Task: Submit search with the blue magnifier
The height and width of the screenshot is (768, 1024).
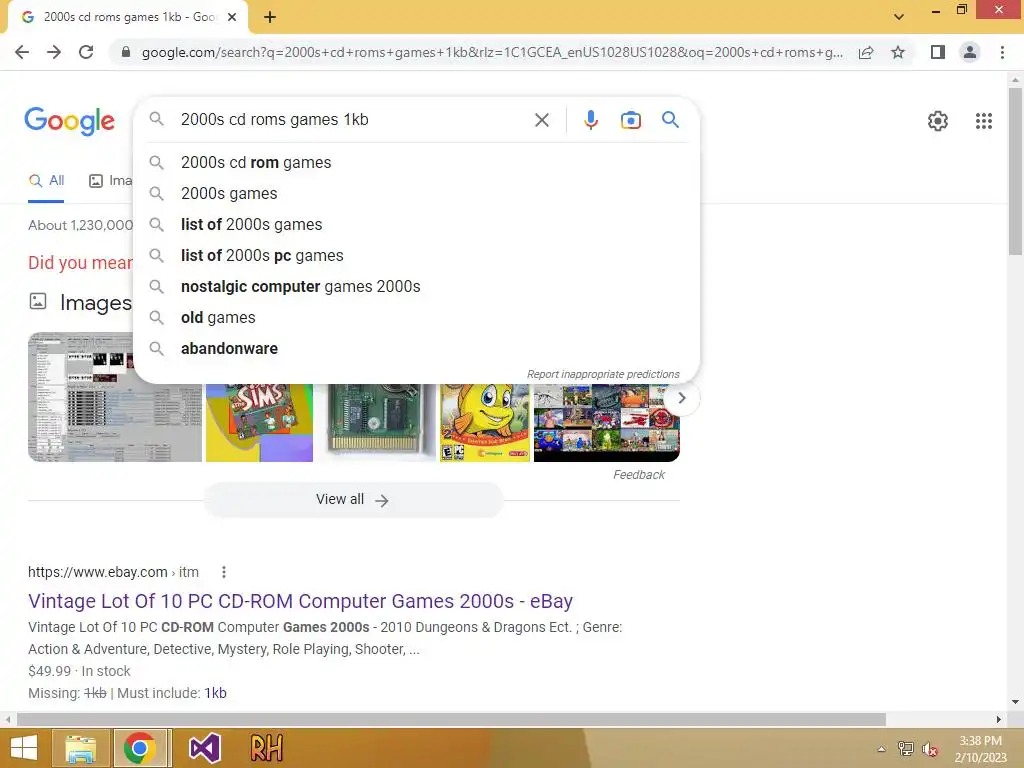Action: tap(670, 120)
